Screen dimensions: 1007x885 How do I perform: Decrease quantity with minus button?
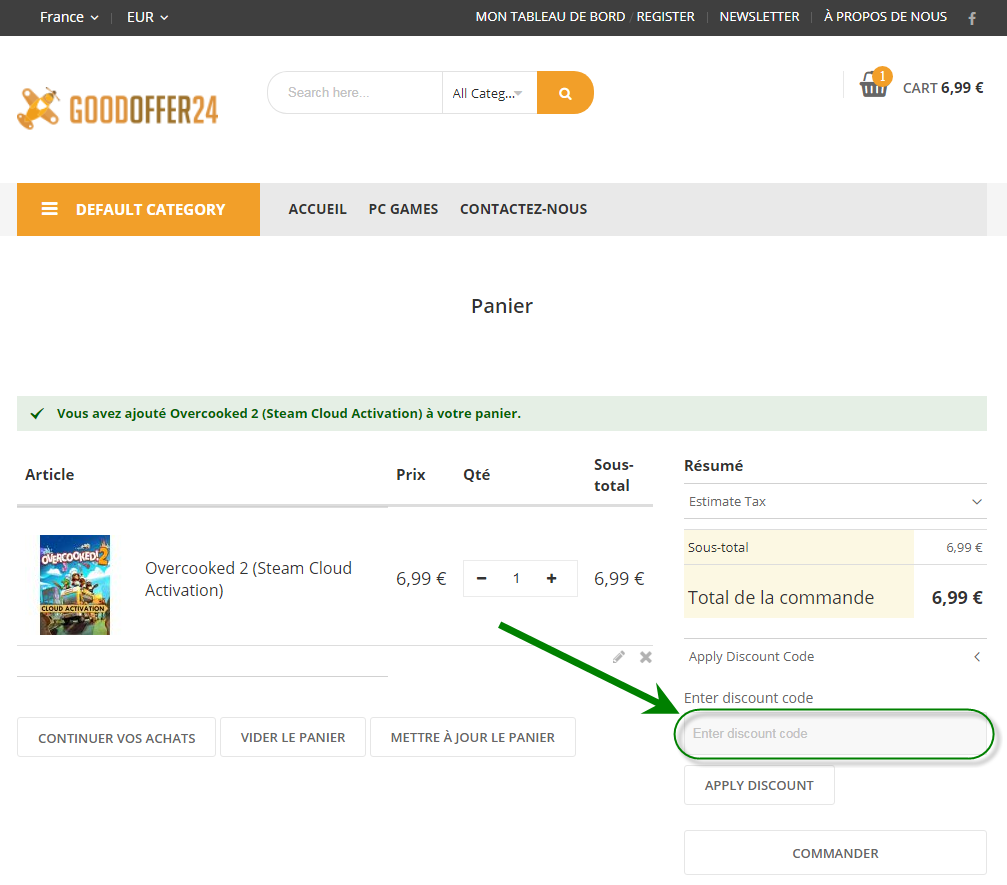481,578
